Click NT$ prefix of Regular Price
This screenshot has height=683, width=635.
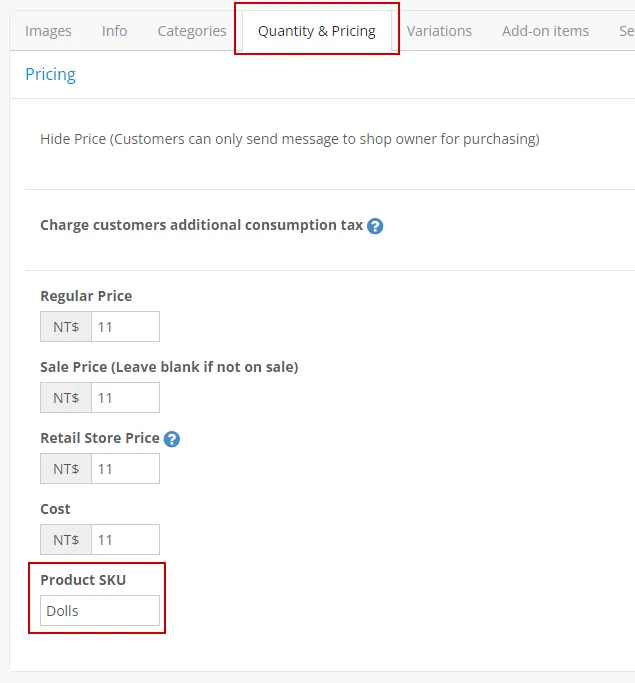pos(66,327)
